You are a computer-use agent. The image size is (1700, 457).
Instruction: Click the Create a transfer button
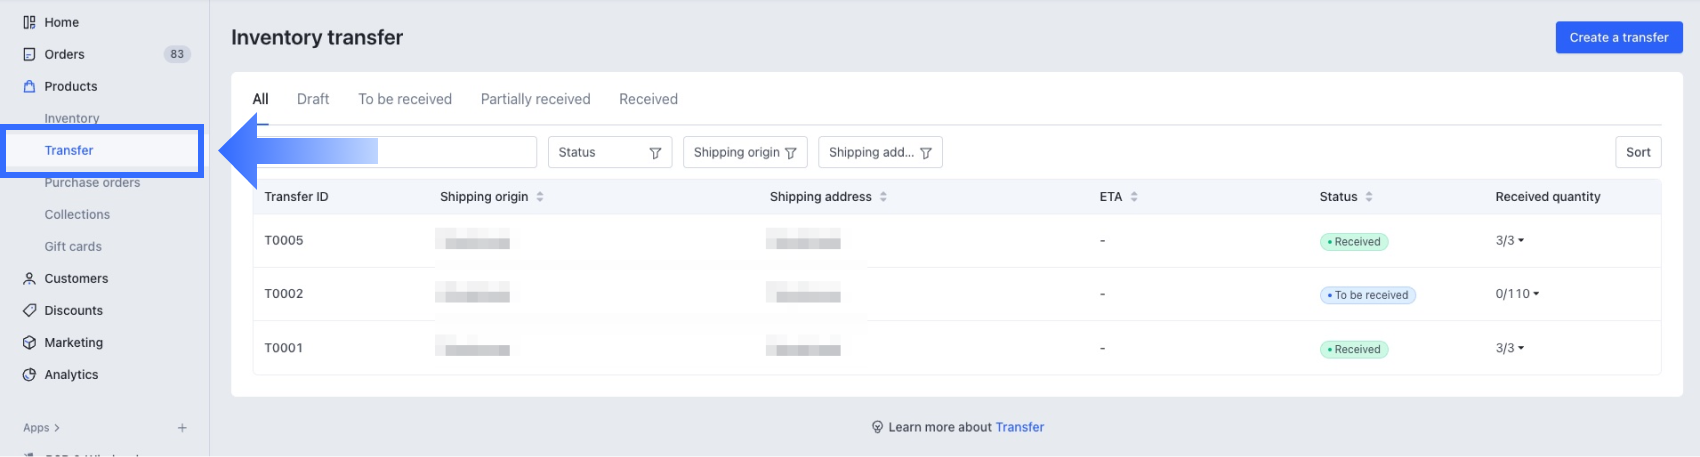point(1618,37)
